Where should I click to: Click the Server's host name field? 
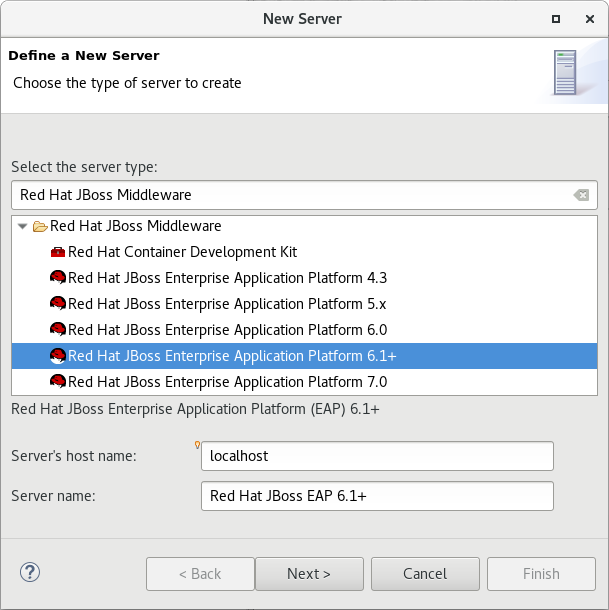point(377,456)
